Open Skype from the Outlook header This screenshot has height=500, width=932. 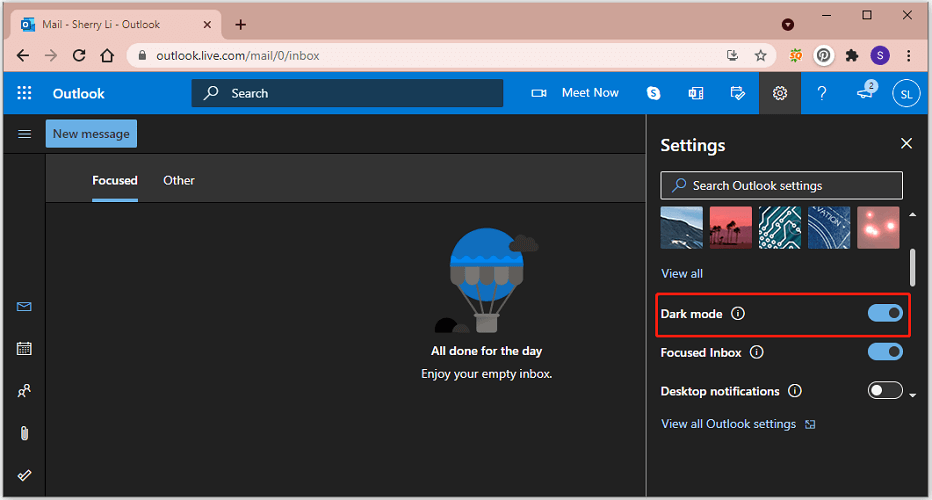pos(653,93)
